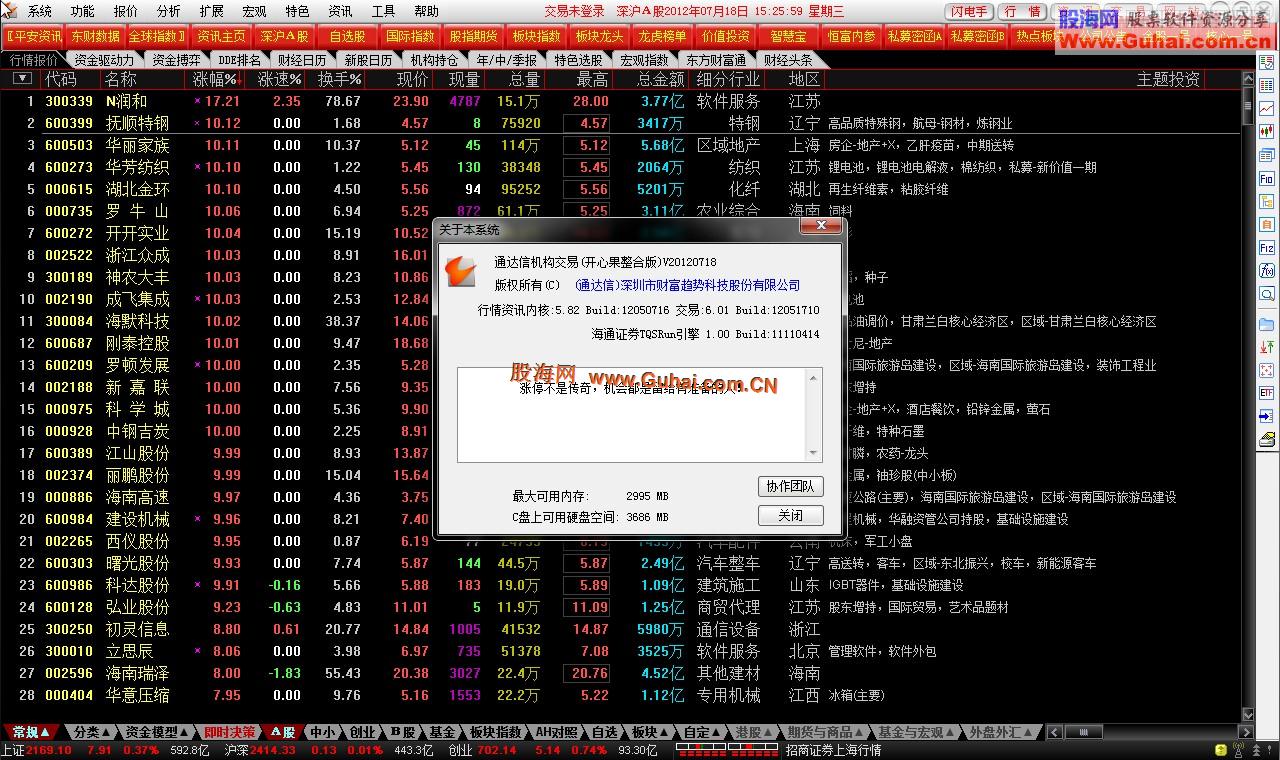Click the red 智慧宝 toolbar button
The image size is (1280, 760).
tap(788, 36)
